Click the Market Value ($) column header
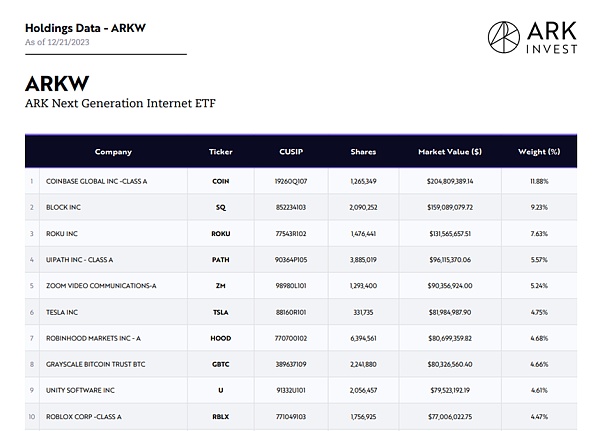The width and height of the screenshot is (600, 431). [449, 152]
